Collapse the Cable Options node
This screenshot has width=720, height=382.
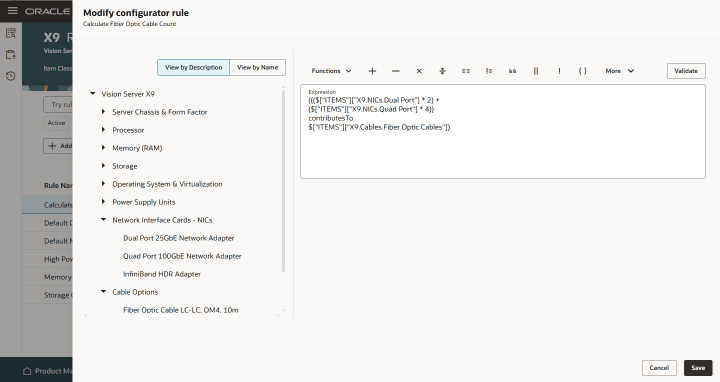pyautogui.click(x=103, y=292)
